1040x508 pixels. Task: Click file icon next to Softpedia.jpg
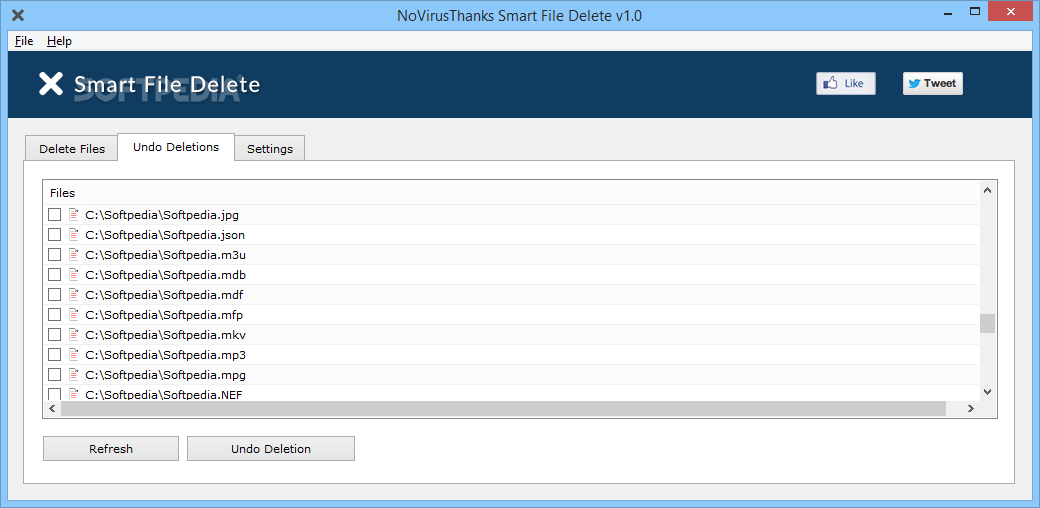[x=74, y=215]
